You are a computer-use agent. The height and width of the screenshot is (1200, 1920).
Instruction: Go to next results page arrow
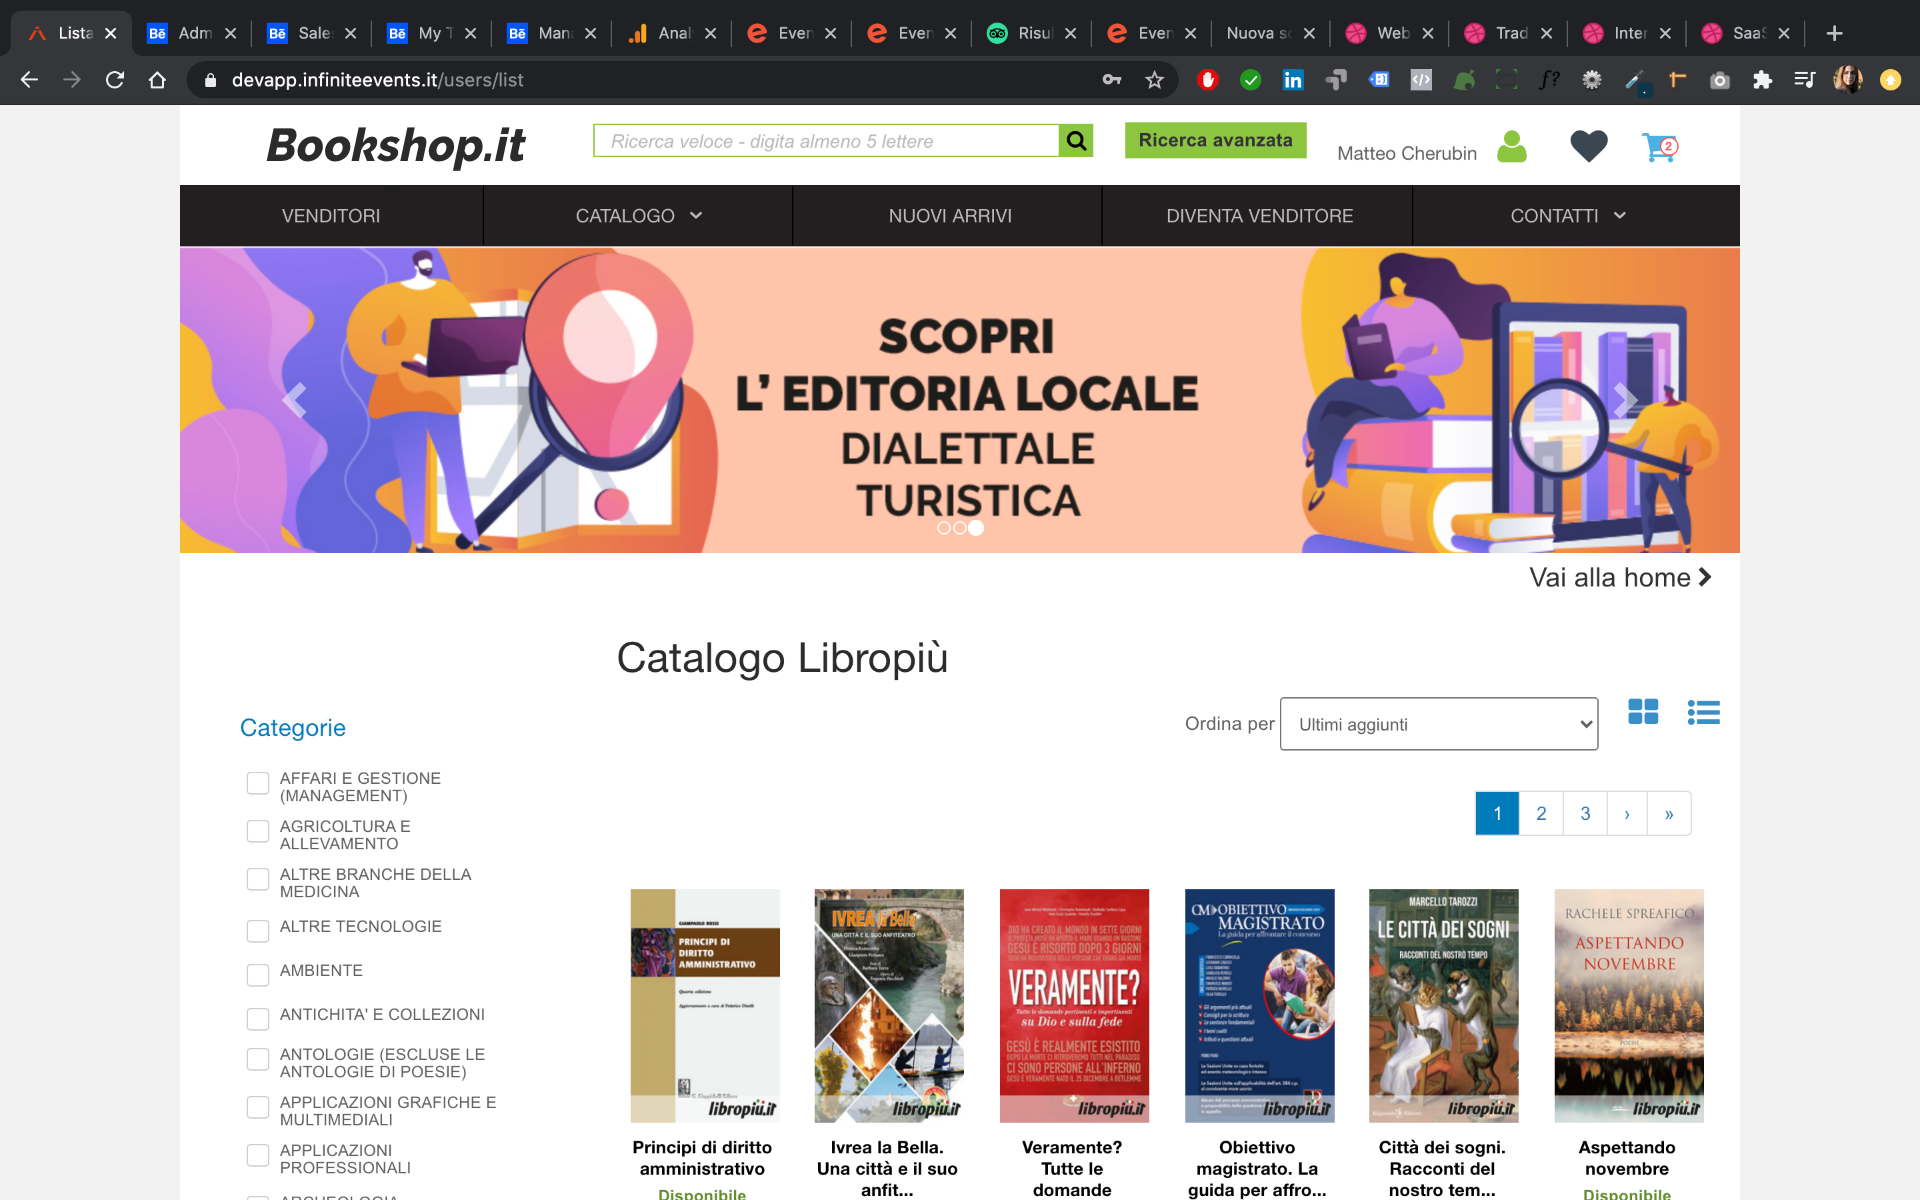point(1627,814)
